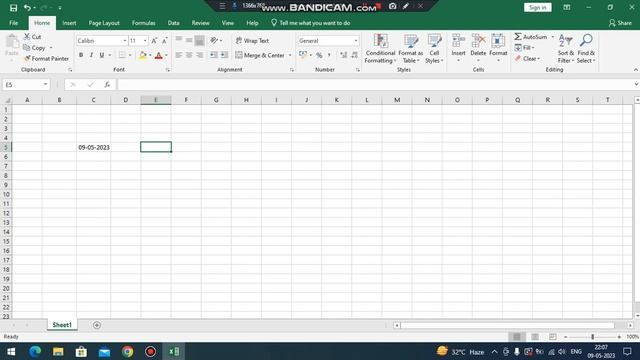The height and width of the screenshot is (360, 640).
Task: Toggle Italic formatting
Action: pos(91,55)
